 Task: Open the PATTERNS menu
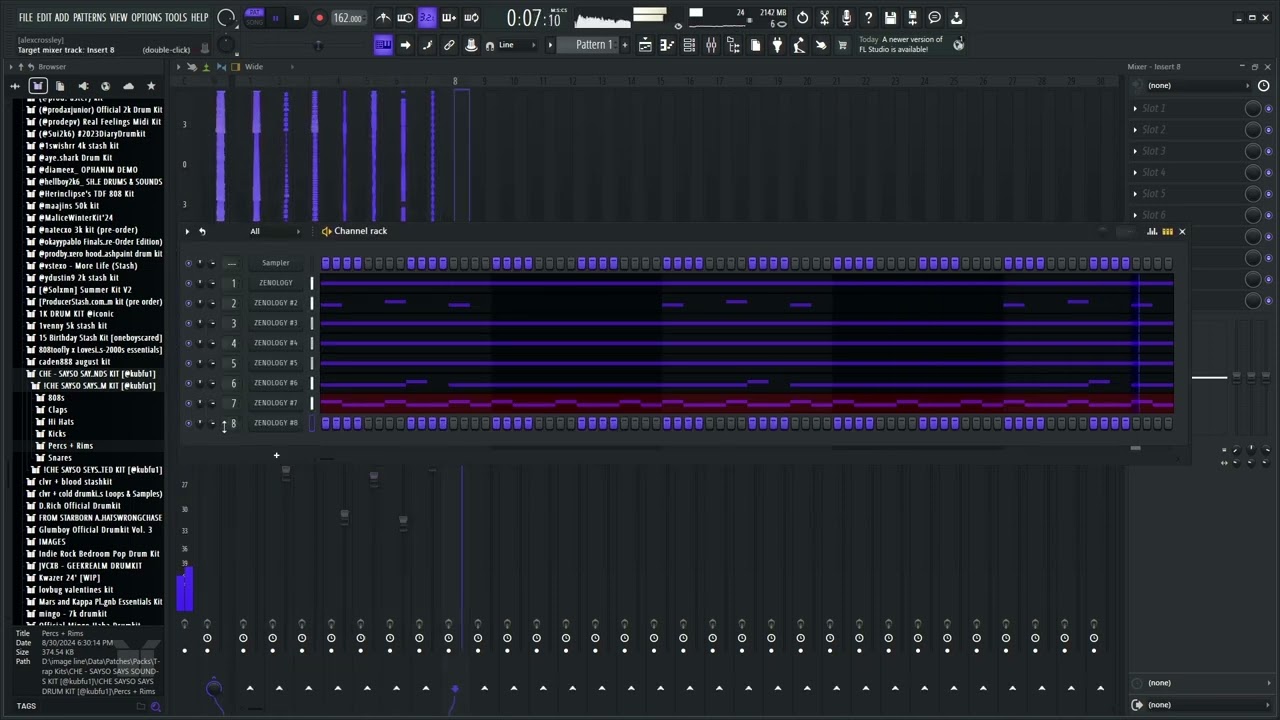(89, 17)
